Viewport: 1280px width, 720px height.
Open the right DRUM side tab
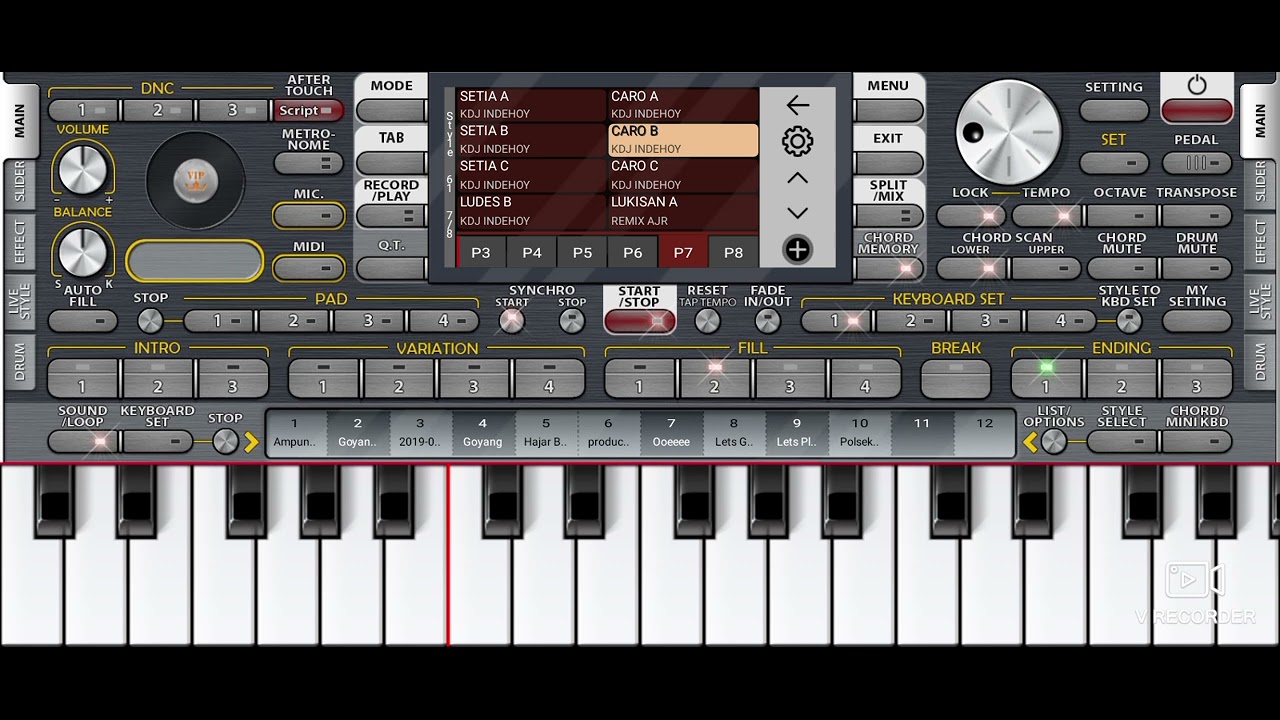(1258, 360)
